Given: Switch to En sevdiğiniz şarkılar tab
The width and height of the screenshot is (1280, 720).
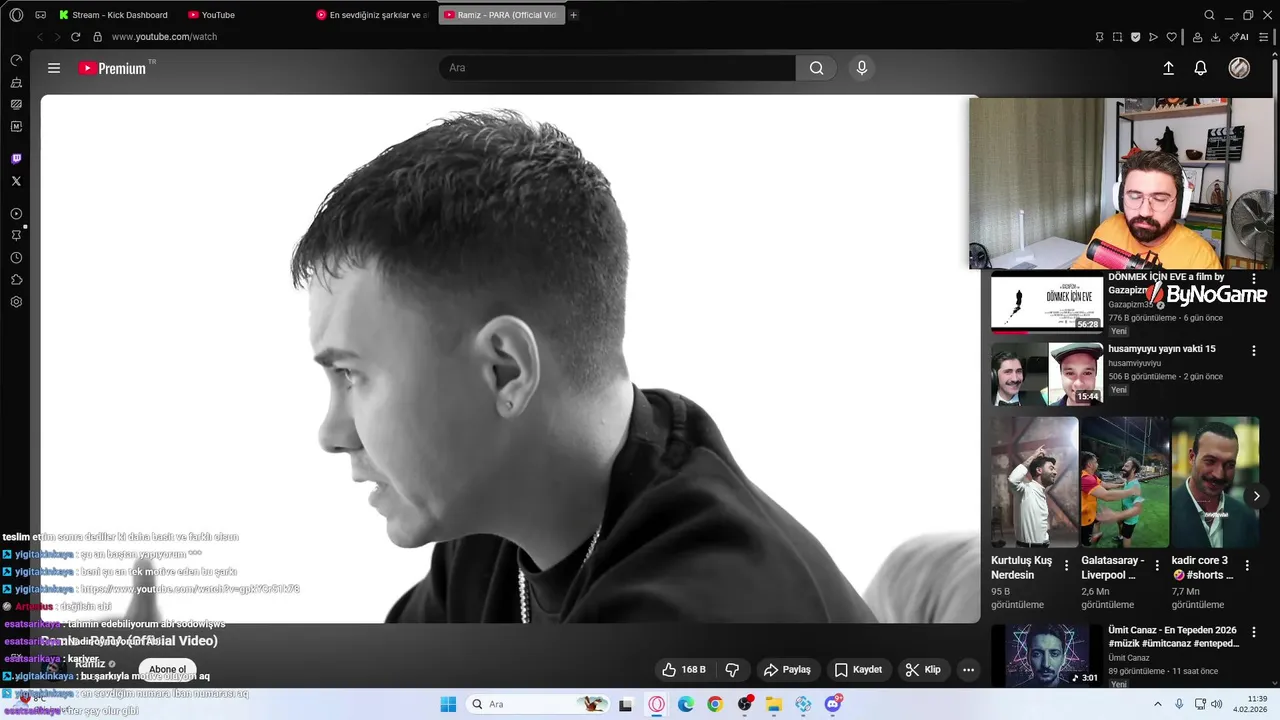Looking at the screenshot, I should tap(374, 15).
